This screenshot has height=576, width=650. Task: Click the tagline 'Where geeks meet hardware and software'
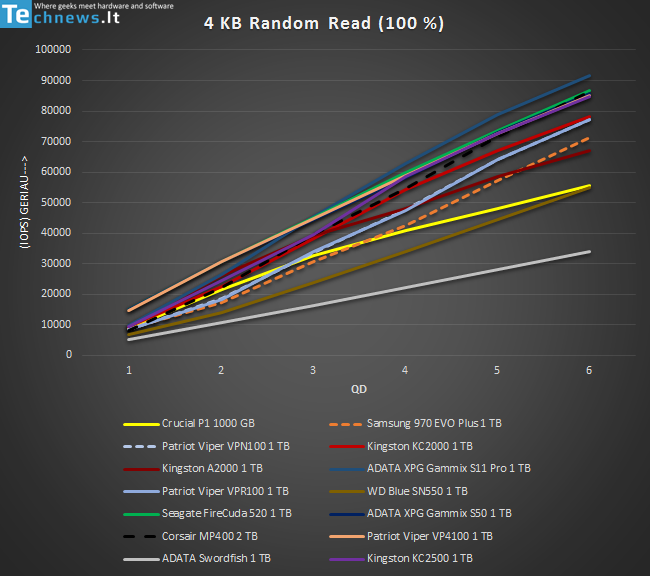point(104,6)
